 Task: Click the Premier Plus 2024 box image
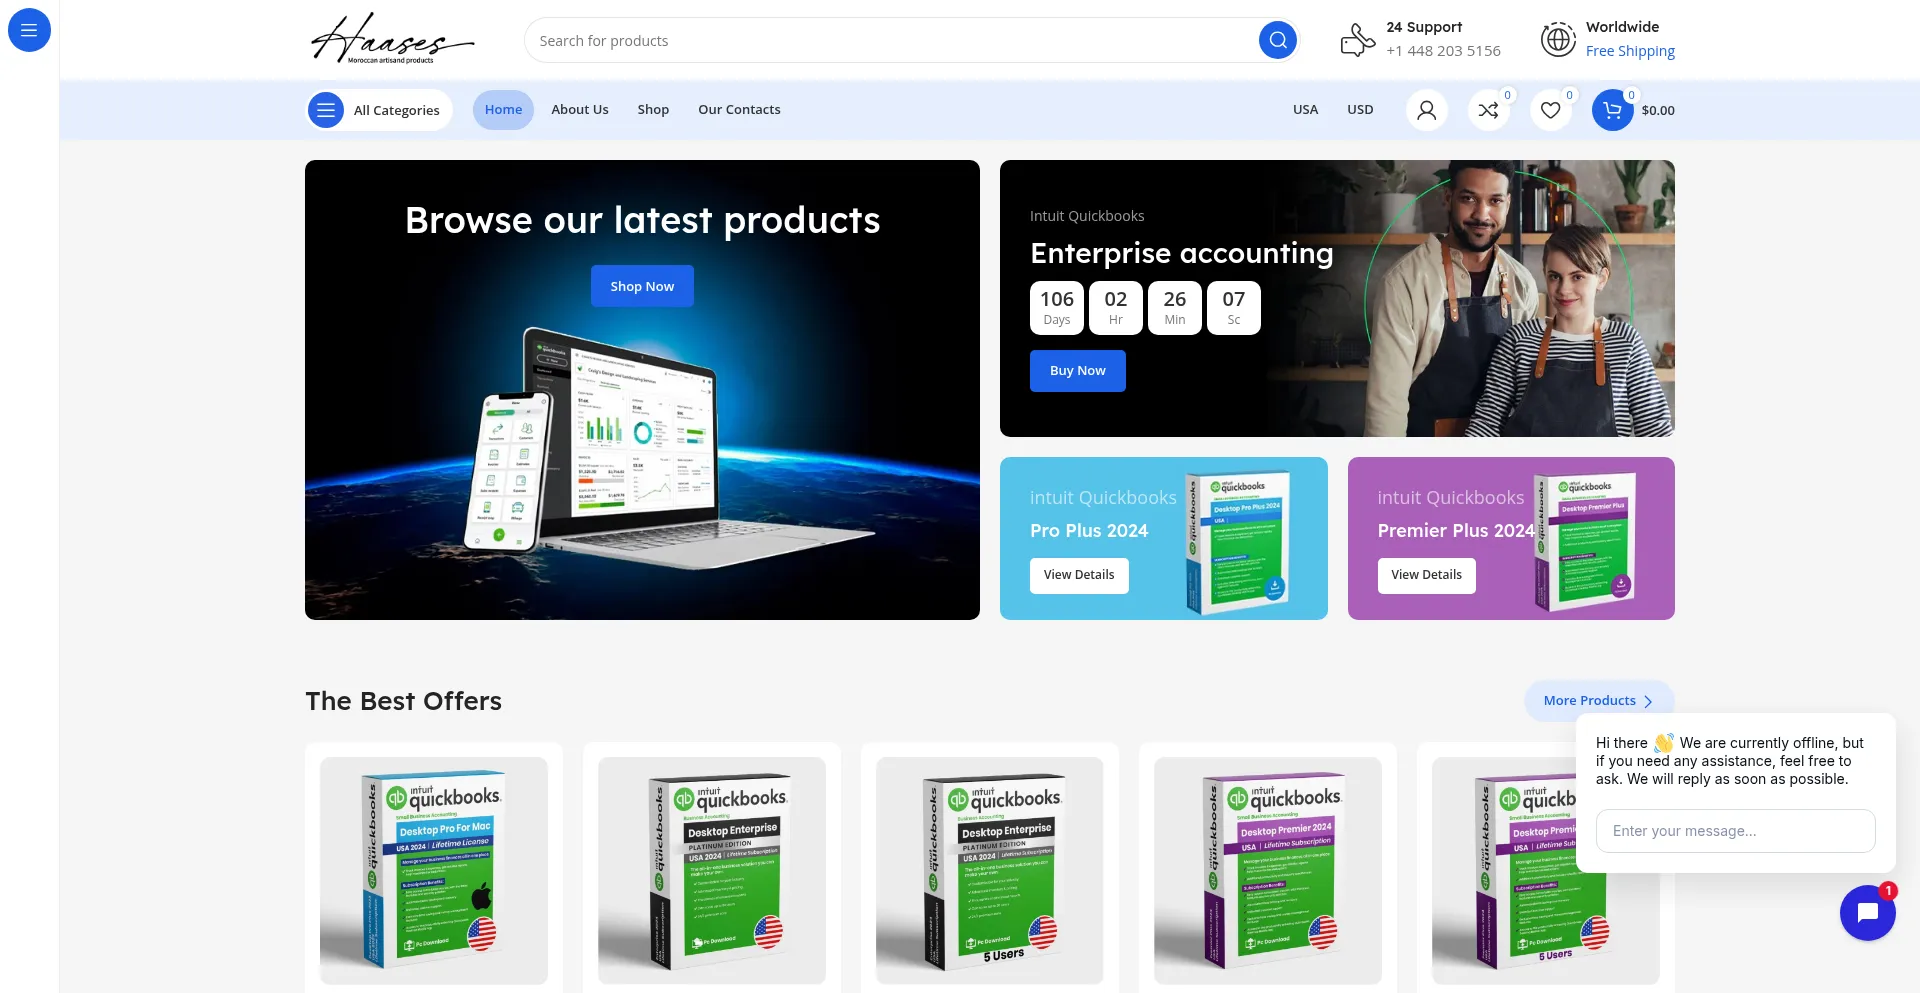(1585, 540)
